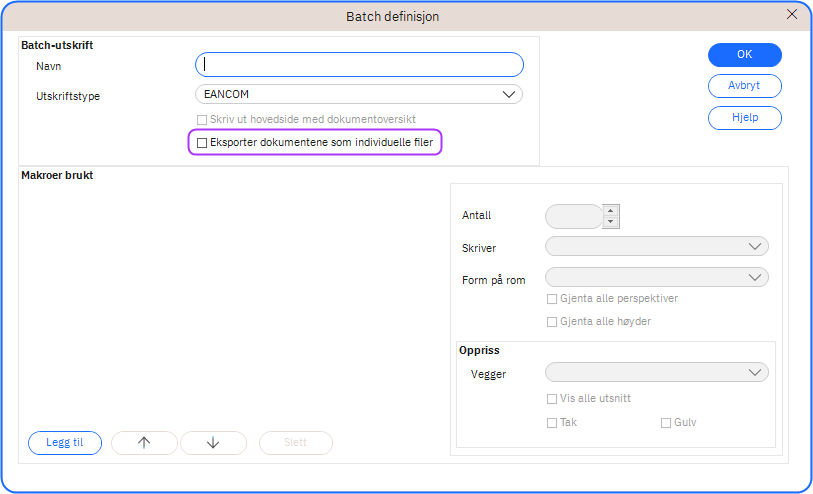Open Hjelp for this dialog
Viewport: 813px width, 494px height.
[x=744, y=118]
